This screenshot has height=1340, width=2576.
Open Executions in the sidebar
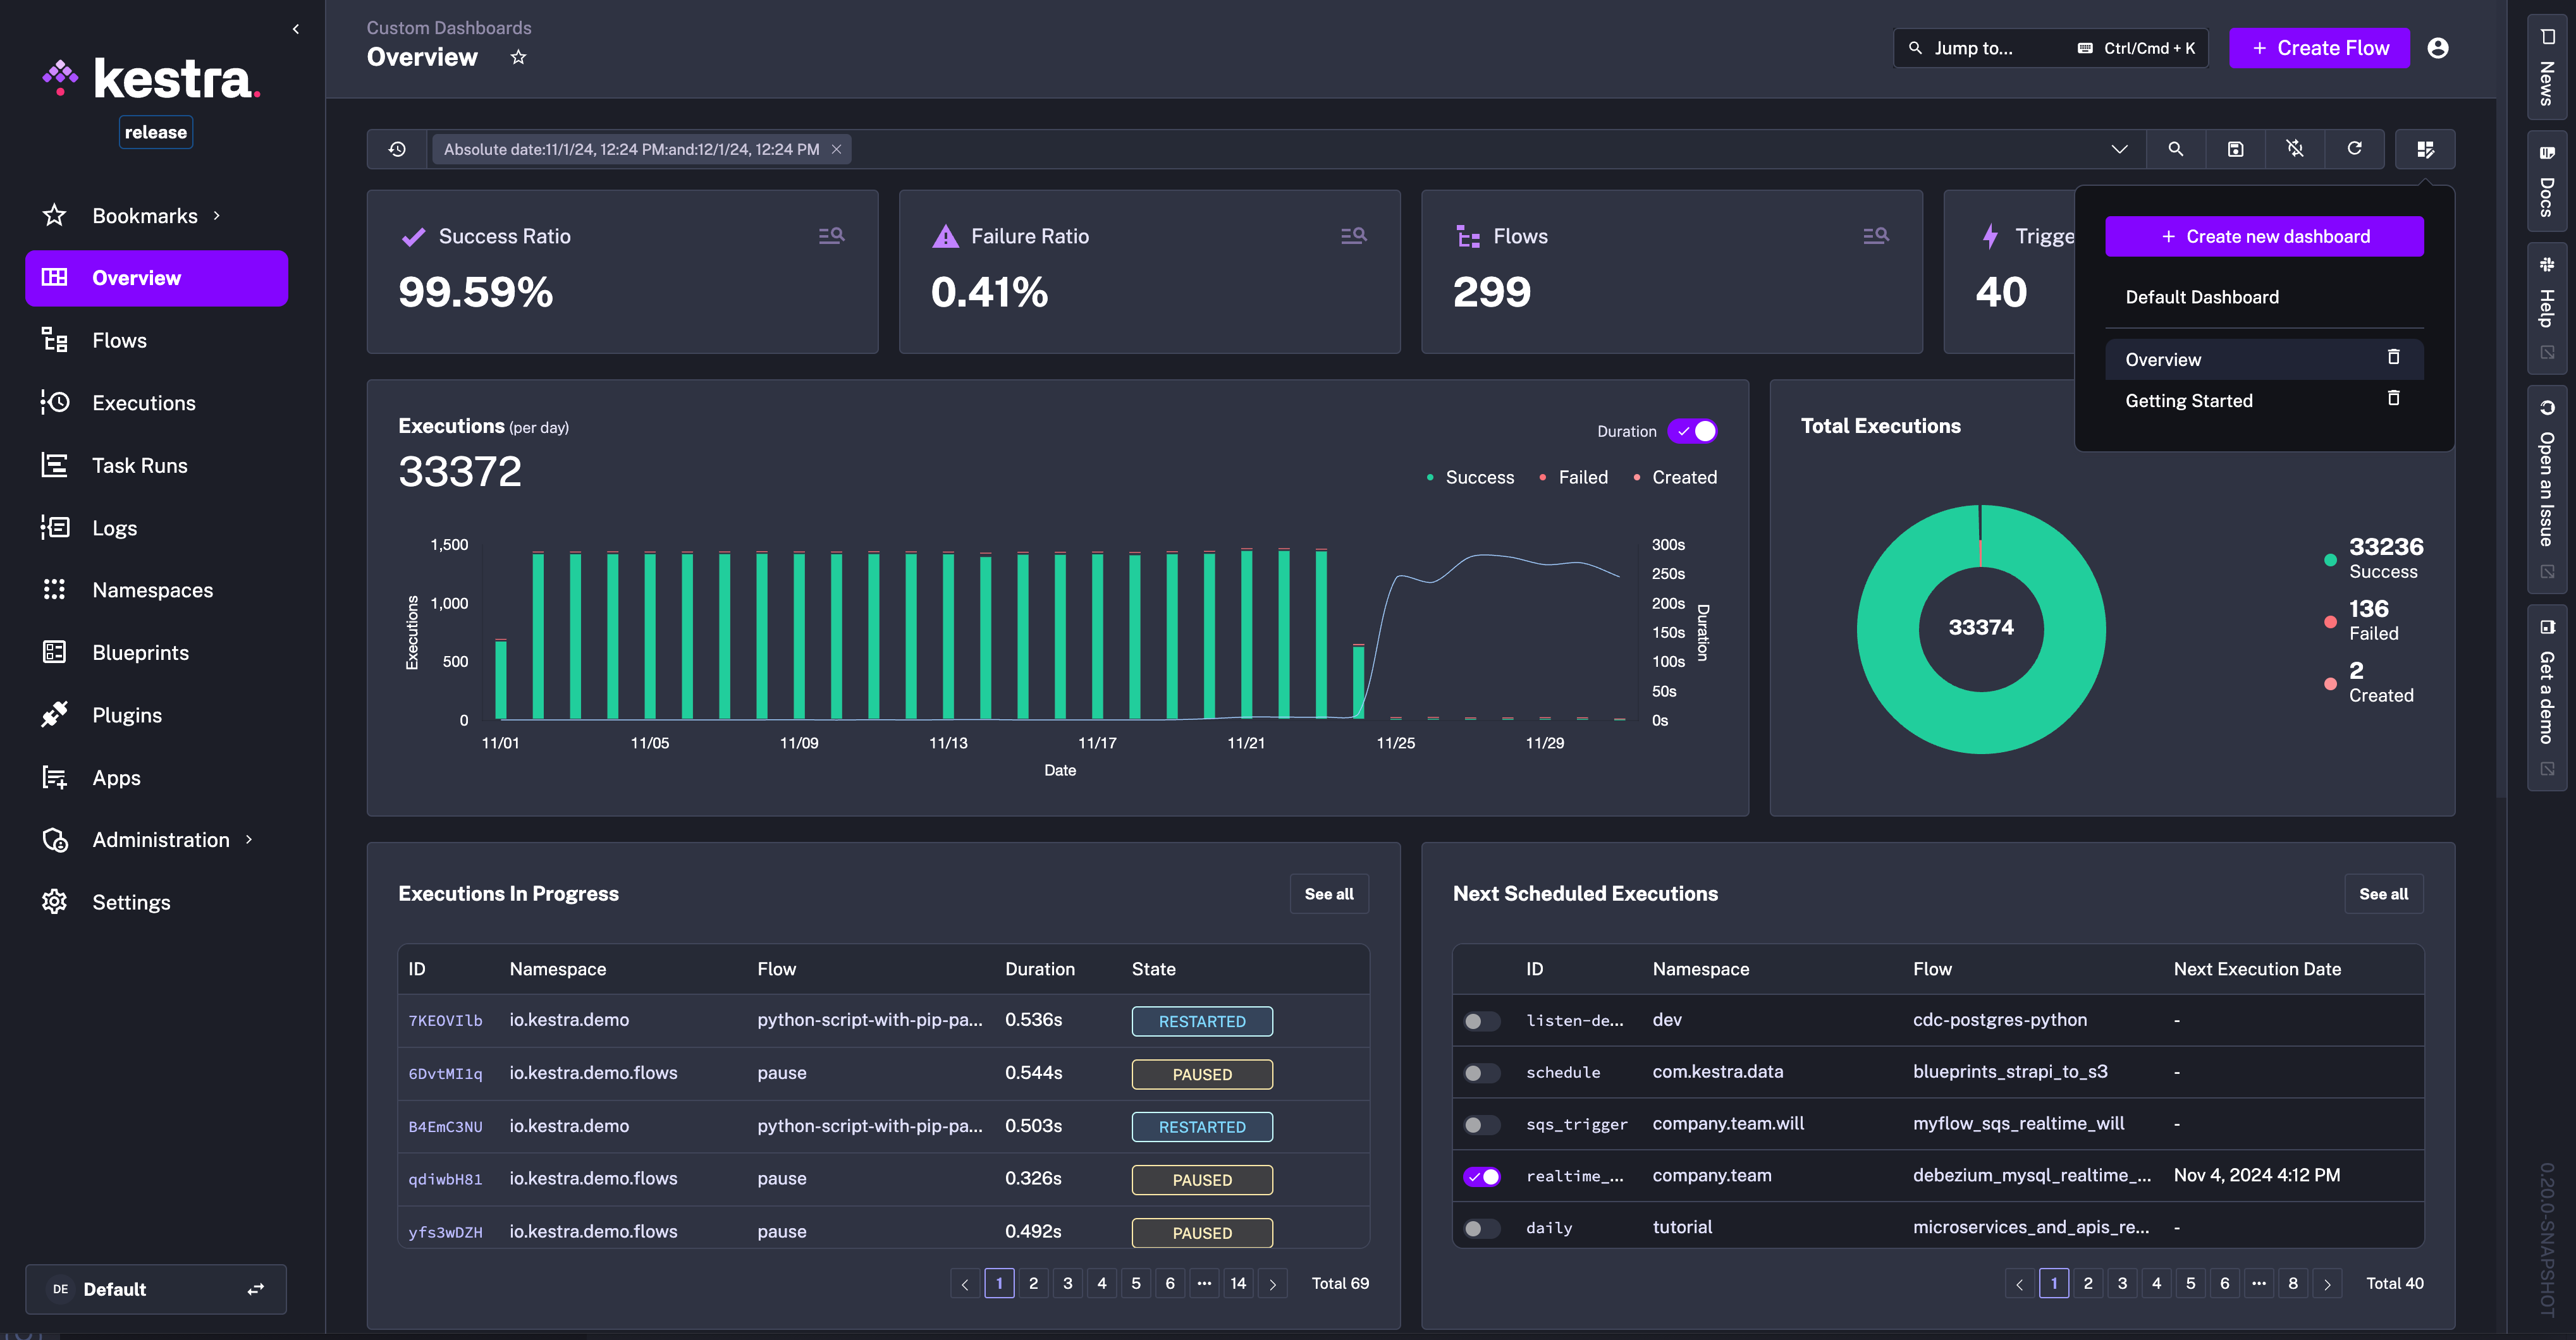(157, 402)
